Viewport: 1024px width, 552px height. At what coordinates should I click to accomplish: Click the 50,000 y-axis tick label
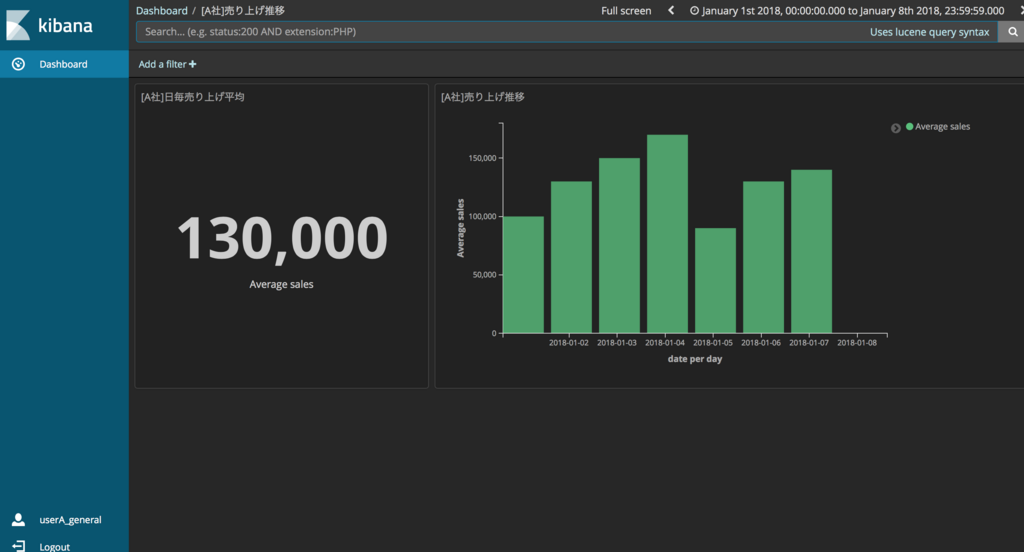tap(485, 274)
